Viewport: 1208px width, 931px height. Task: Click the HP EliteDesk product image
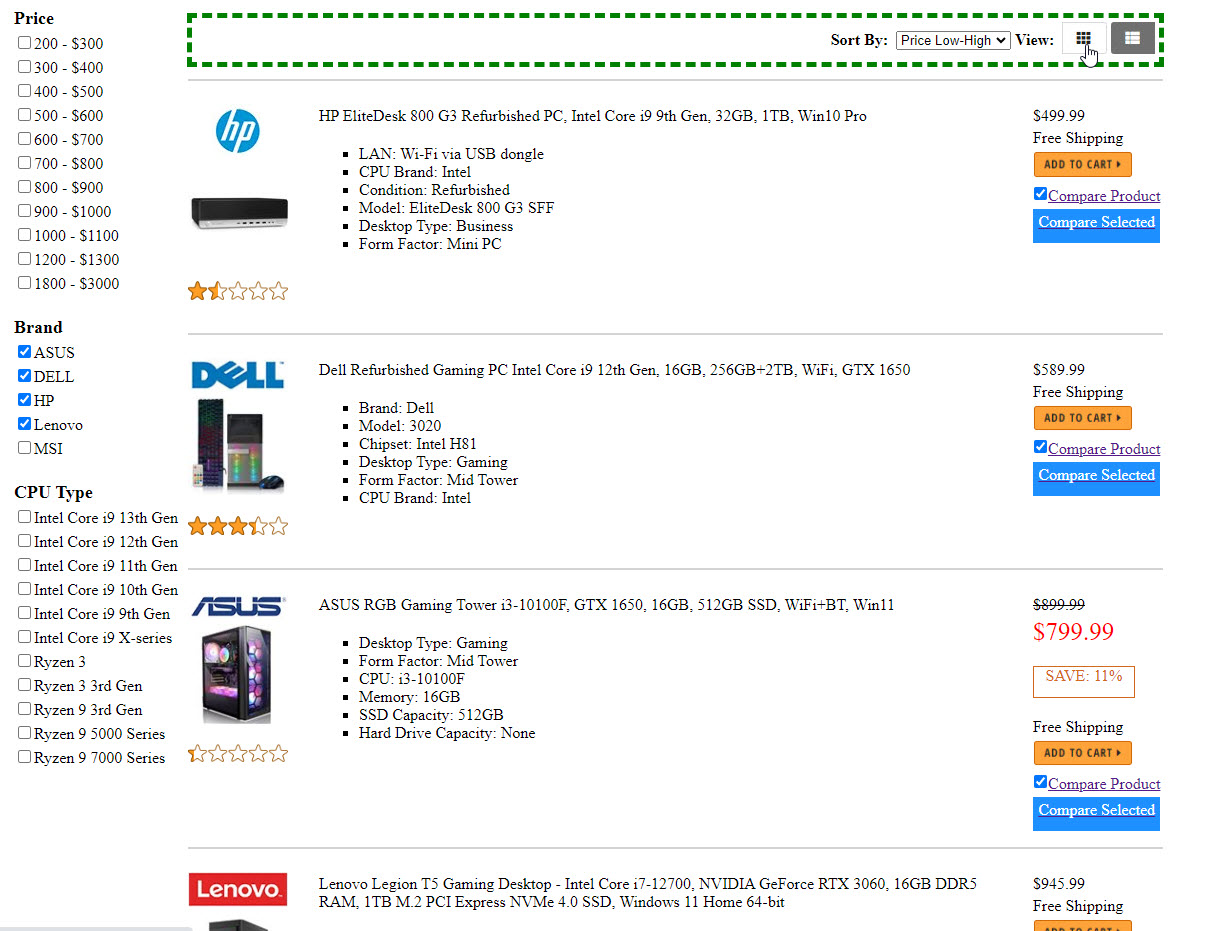point(238,212)
